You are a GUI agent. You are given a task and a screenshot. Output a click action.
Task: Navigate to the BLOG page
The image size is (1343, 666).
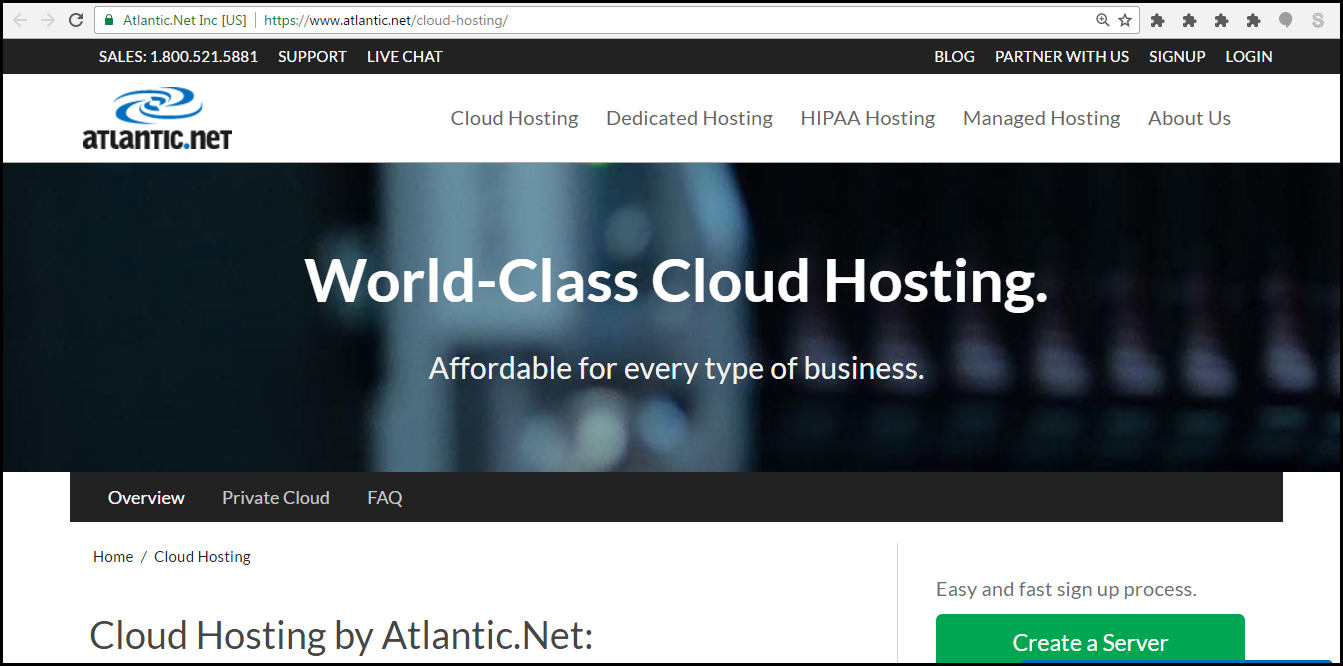954,56
